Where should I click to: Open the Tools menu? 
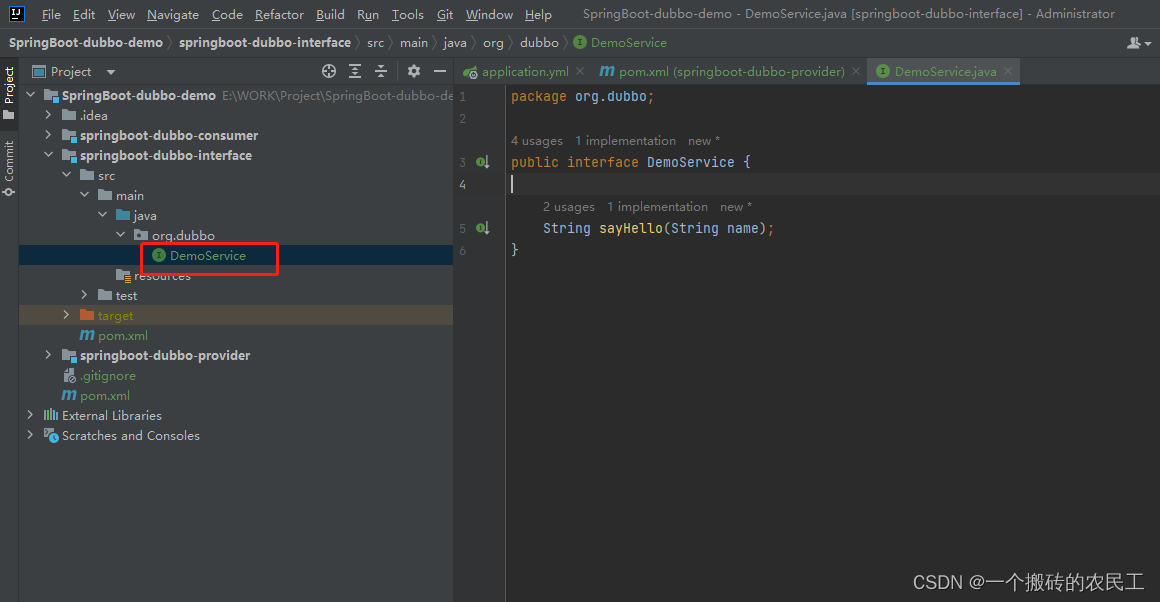[408, 14]
